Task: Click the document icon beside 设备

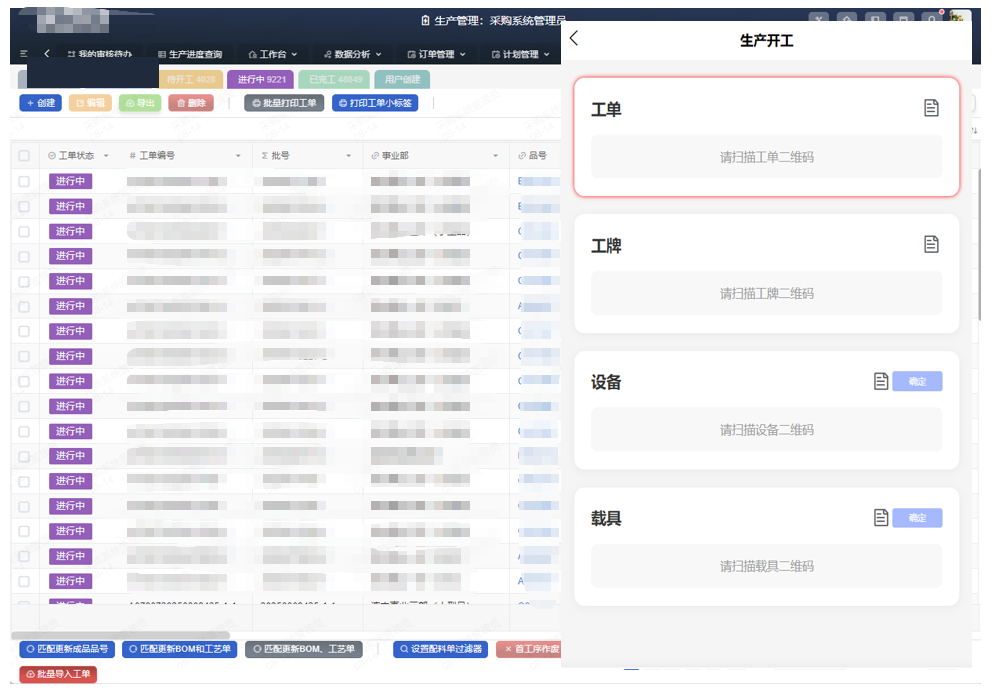Action: [x=881, y=381]
